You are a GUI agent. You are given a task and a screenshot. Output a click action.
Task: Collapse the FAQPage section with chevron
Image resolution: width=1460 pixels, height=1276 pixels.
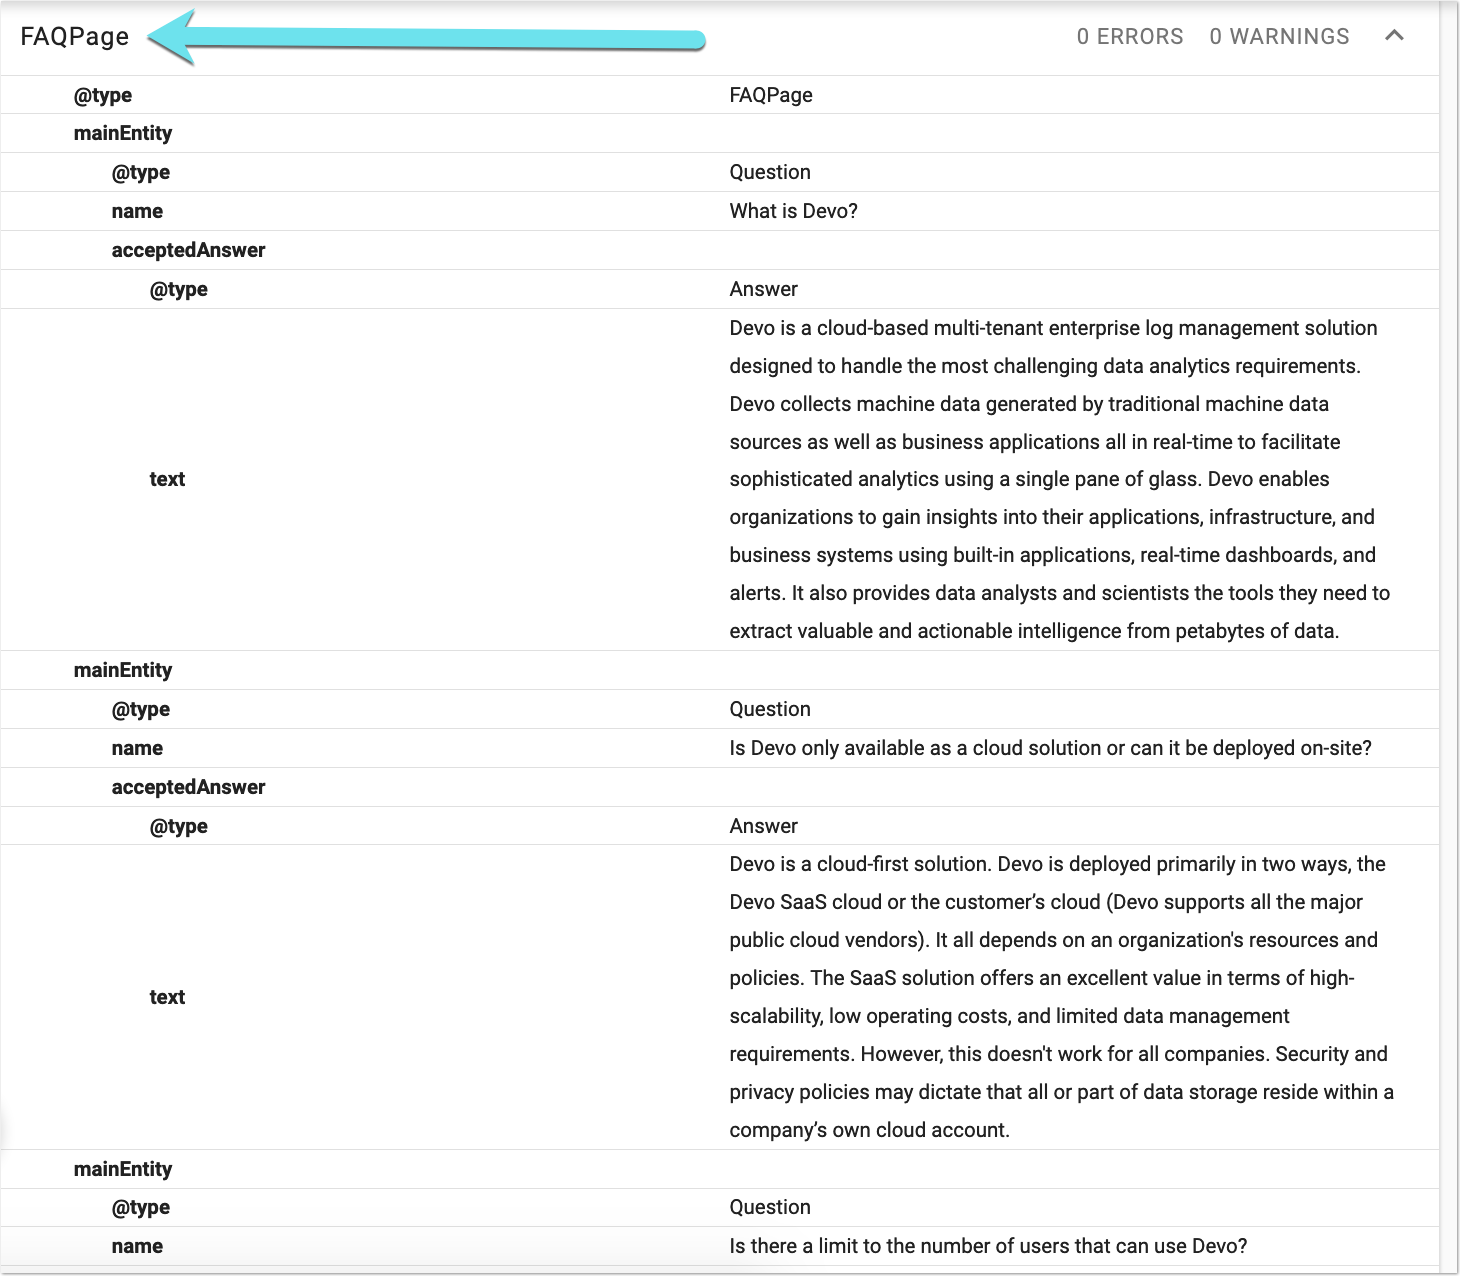[1394, 36]
